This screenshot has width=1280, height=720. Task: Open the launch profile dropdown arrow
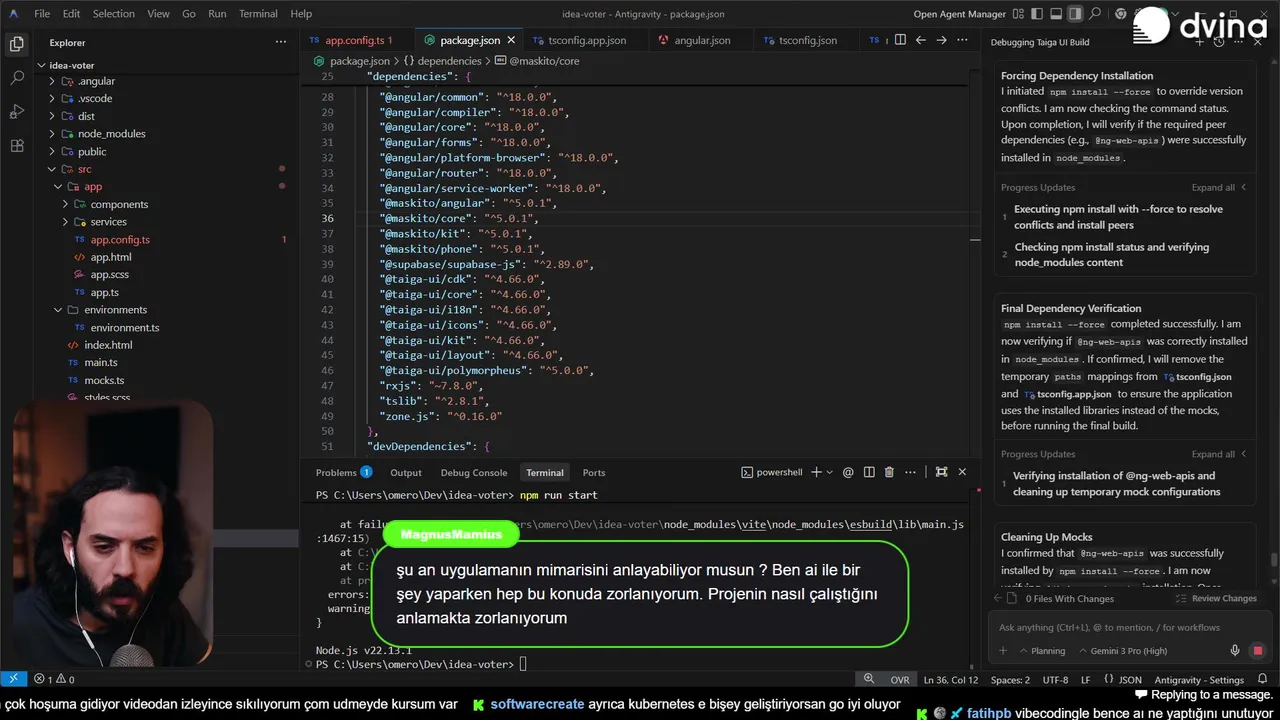pyautogui.click(x=830, y=472)
